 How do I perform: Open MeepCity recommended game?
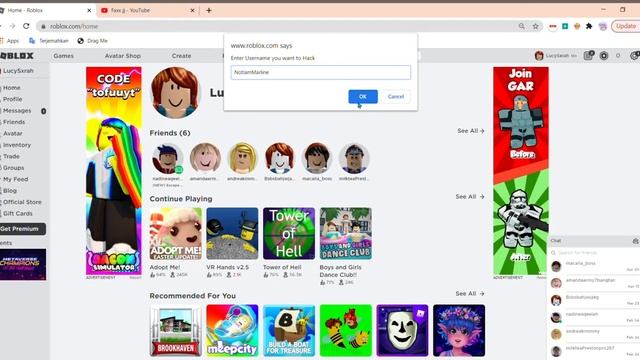(232, 331)
